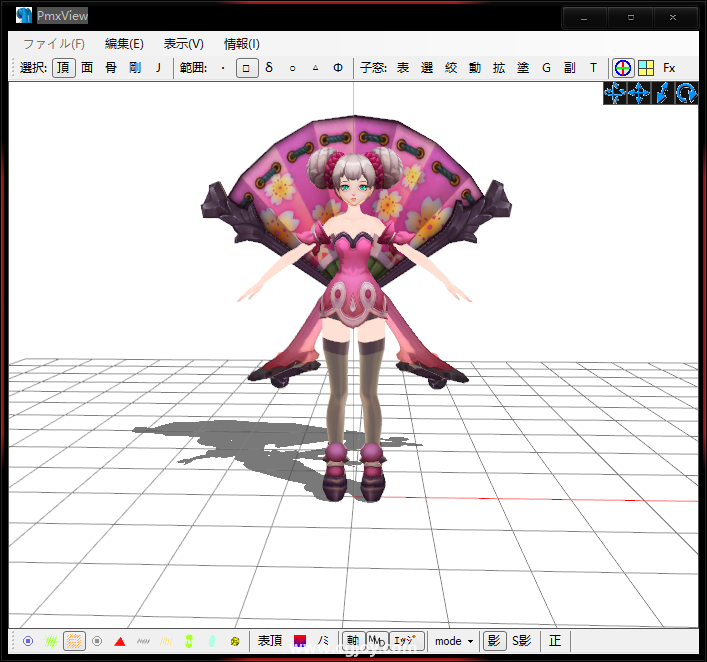Click the 表頂 button in bottom bar
Image resolution: width=707 pixels, height=662 pixels.
pos(270,641)
